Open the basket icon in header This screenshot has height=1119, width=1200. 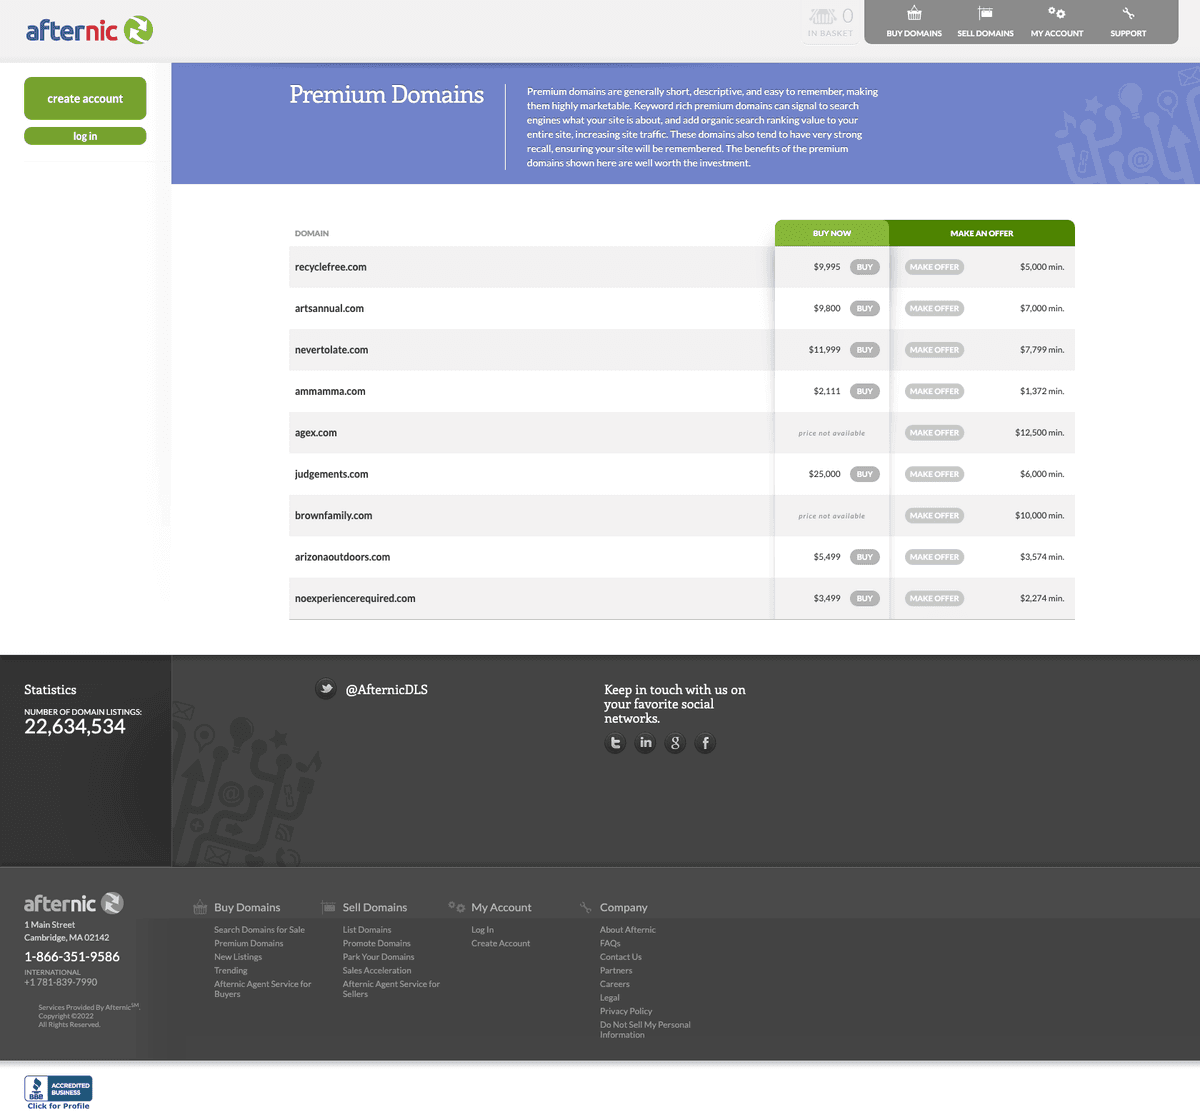830,22
